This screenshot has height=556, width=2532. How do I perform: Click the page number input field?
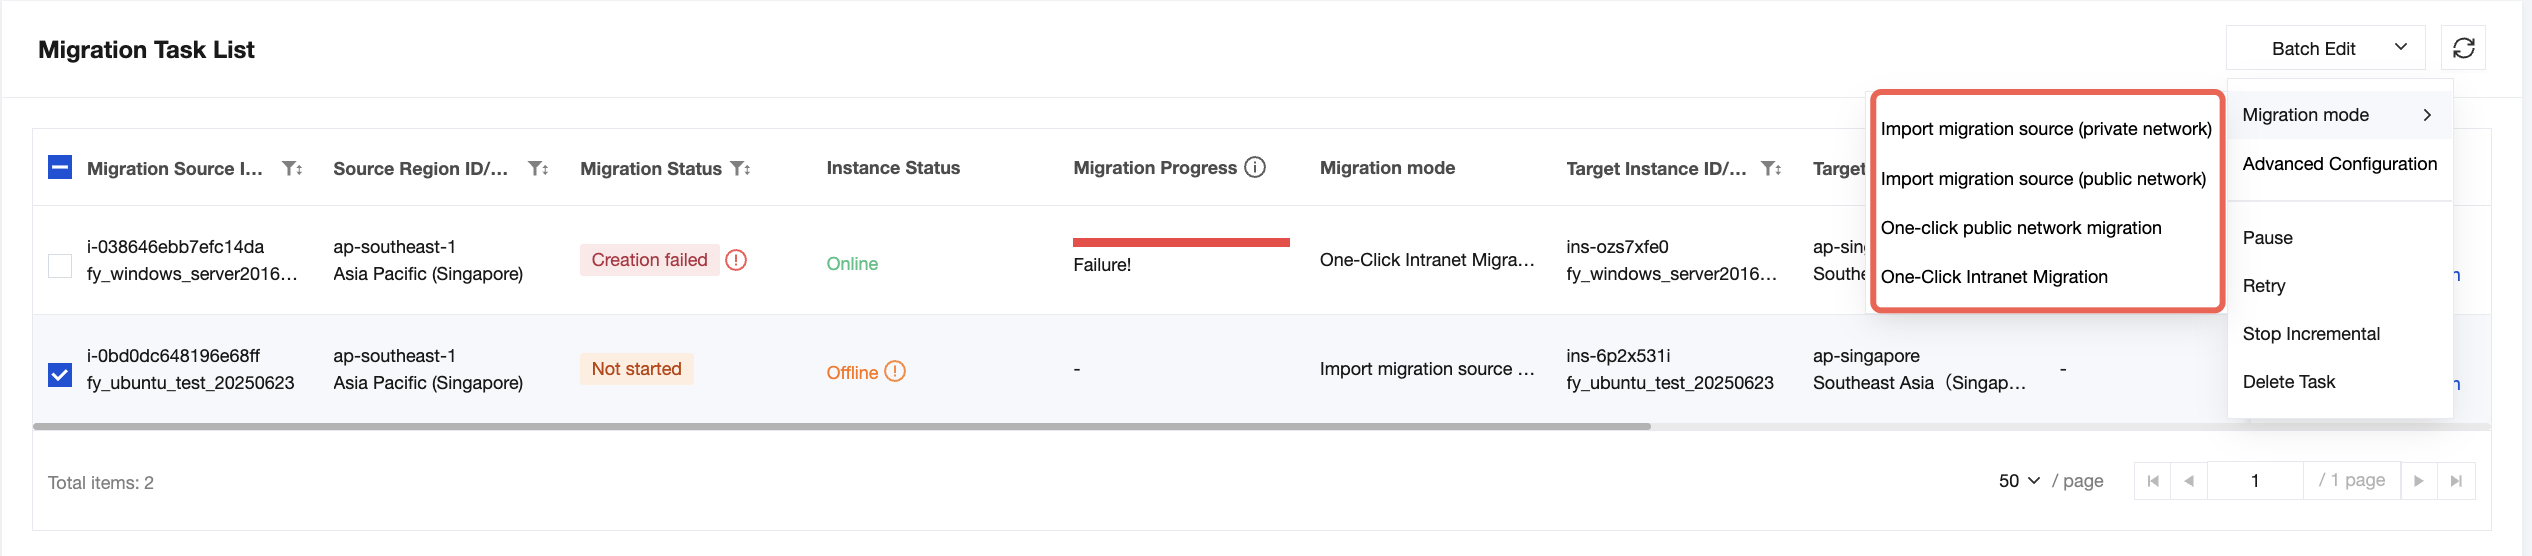point(2254,481)
